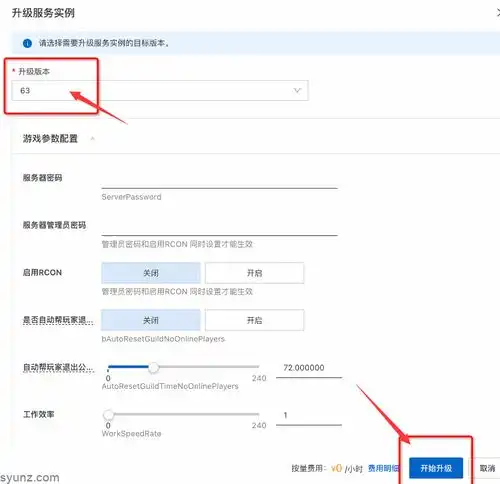Screen dimensions: 500x484
Task: Click the 服务器管理员密码 label
Action: click(x=54, y=225)
